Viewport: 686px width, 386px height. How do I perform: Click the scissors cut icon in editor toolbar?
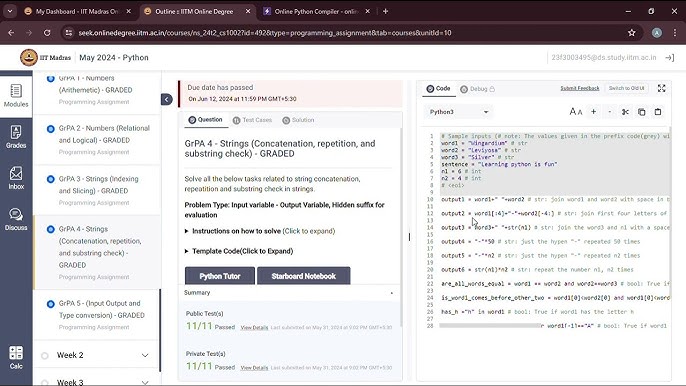[625, 112]
